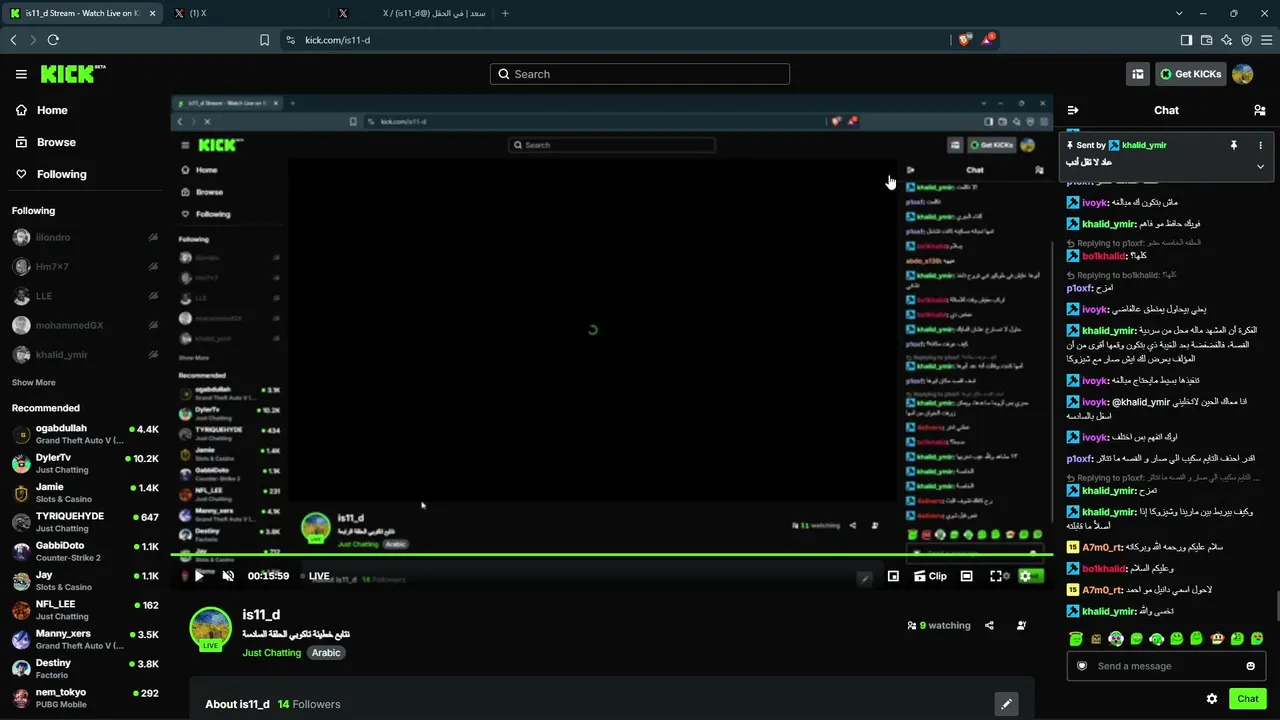Open the emoji picker in message box

coord(1250,666)
